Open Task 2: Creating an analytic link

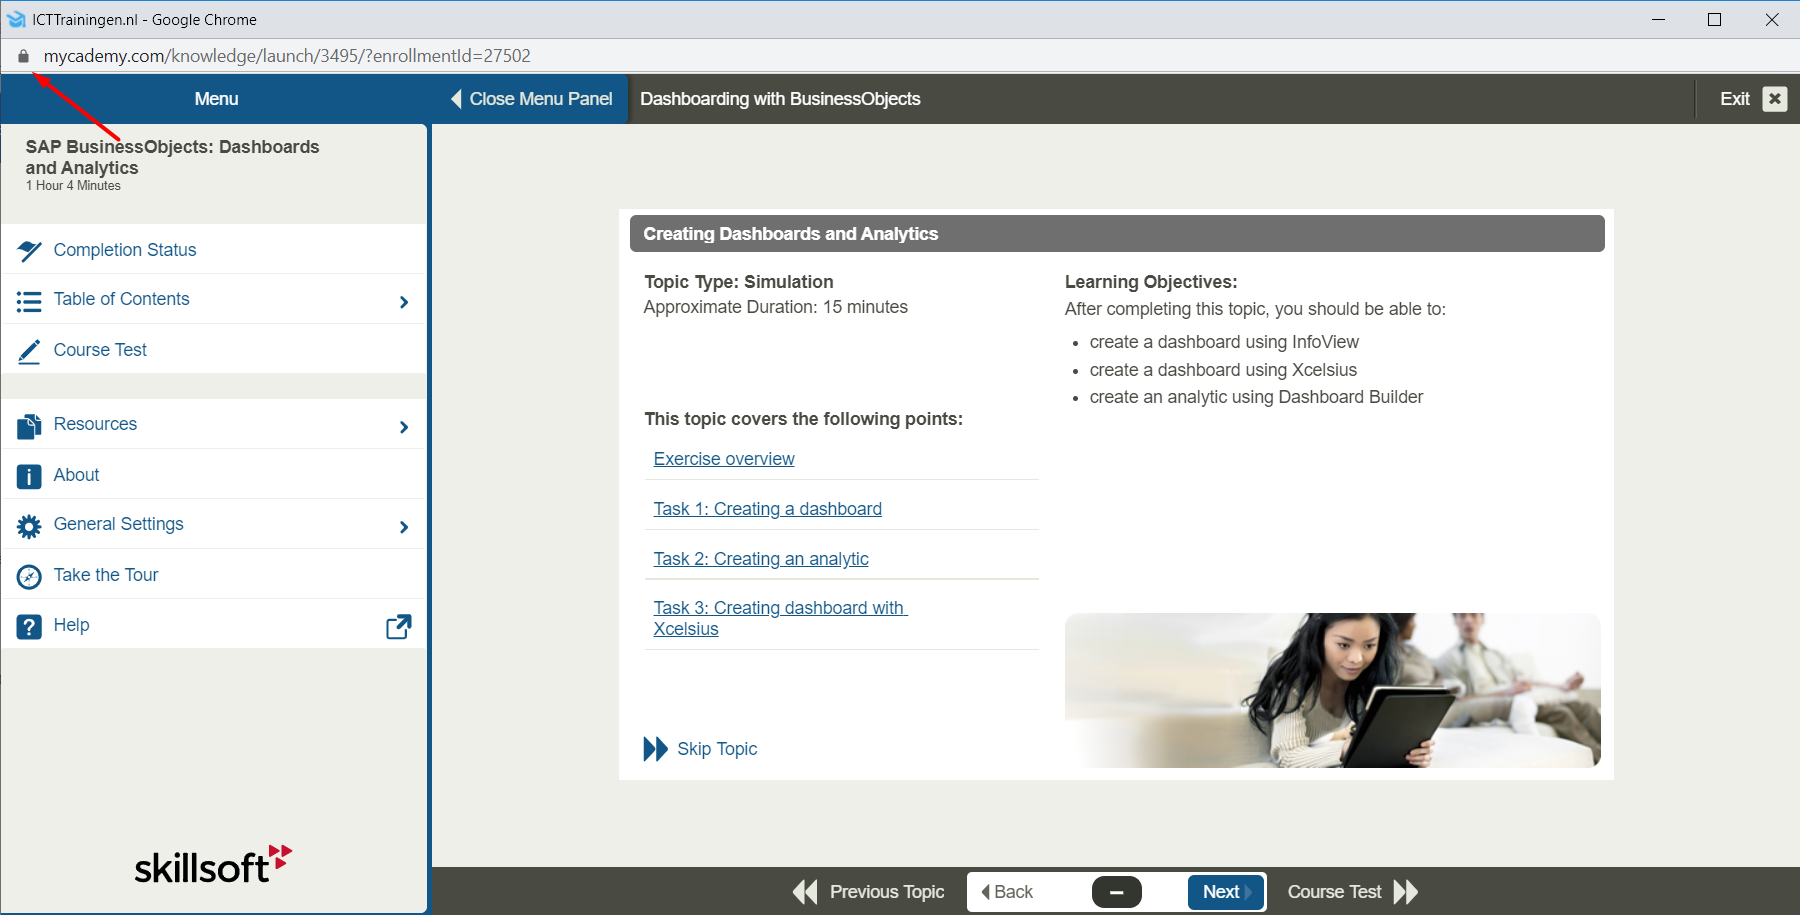point(761,559)
